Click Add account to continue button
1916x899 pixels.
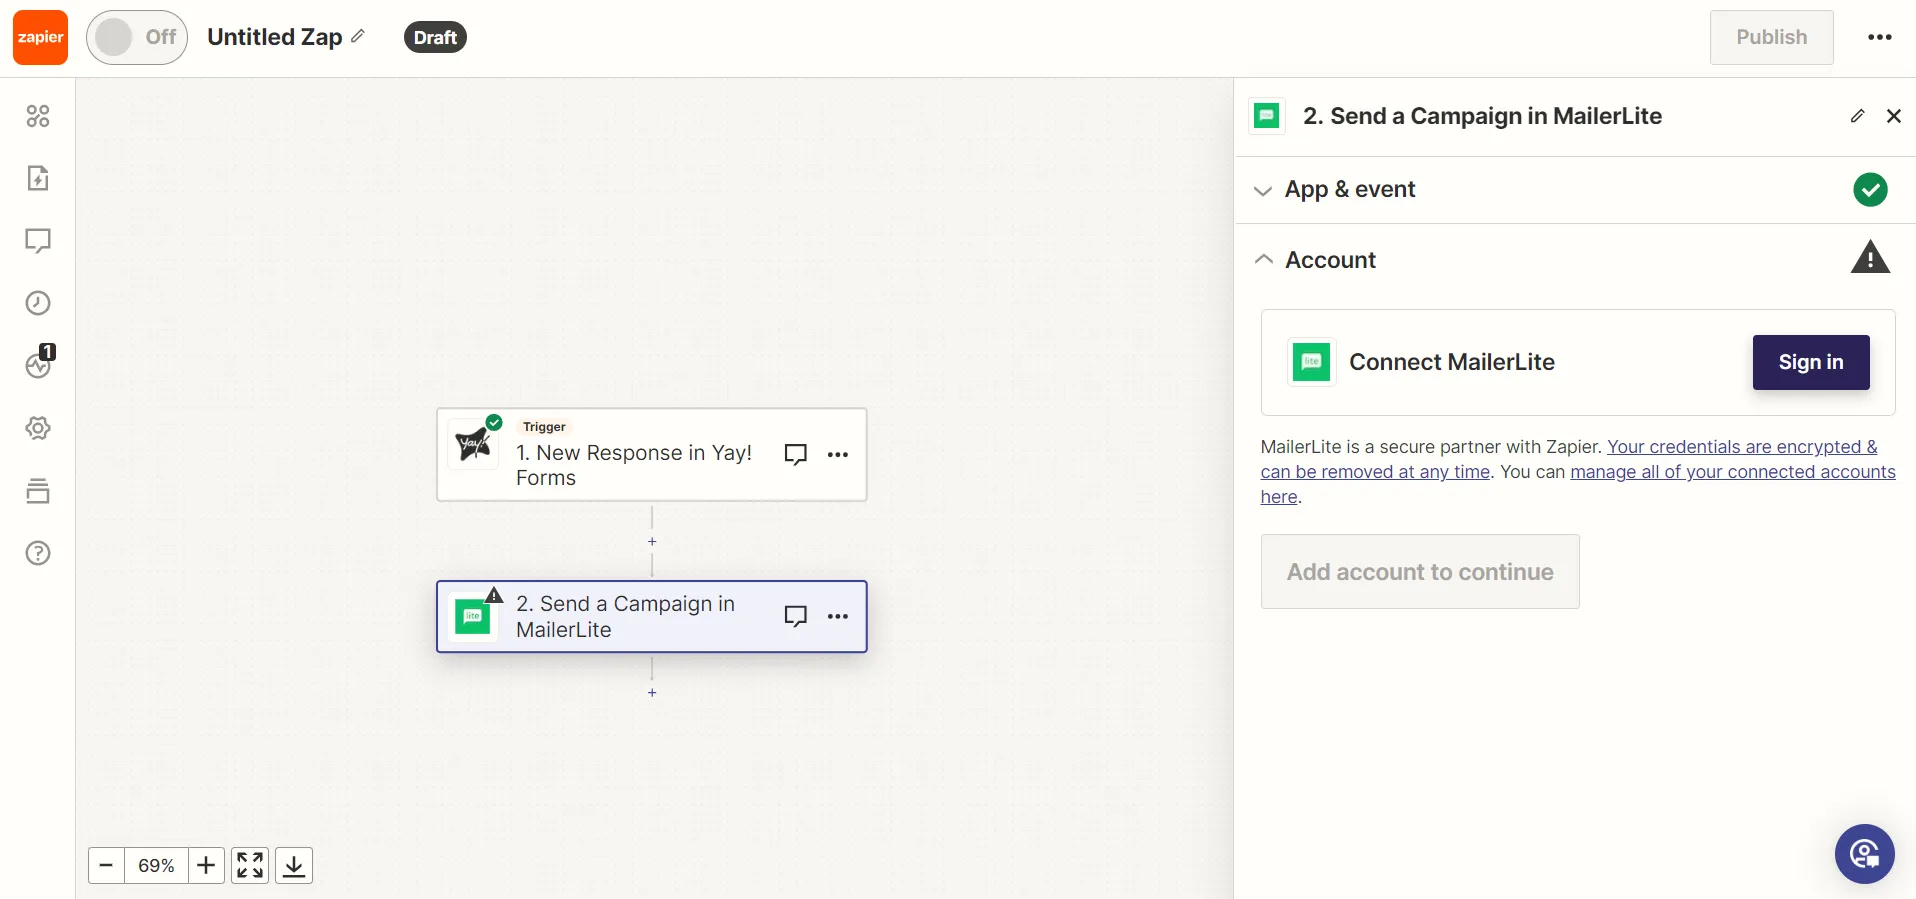pyautogui.click(x=1420, y=572)
